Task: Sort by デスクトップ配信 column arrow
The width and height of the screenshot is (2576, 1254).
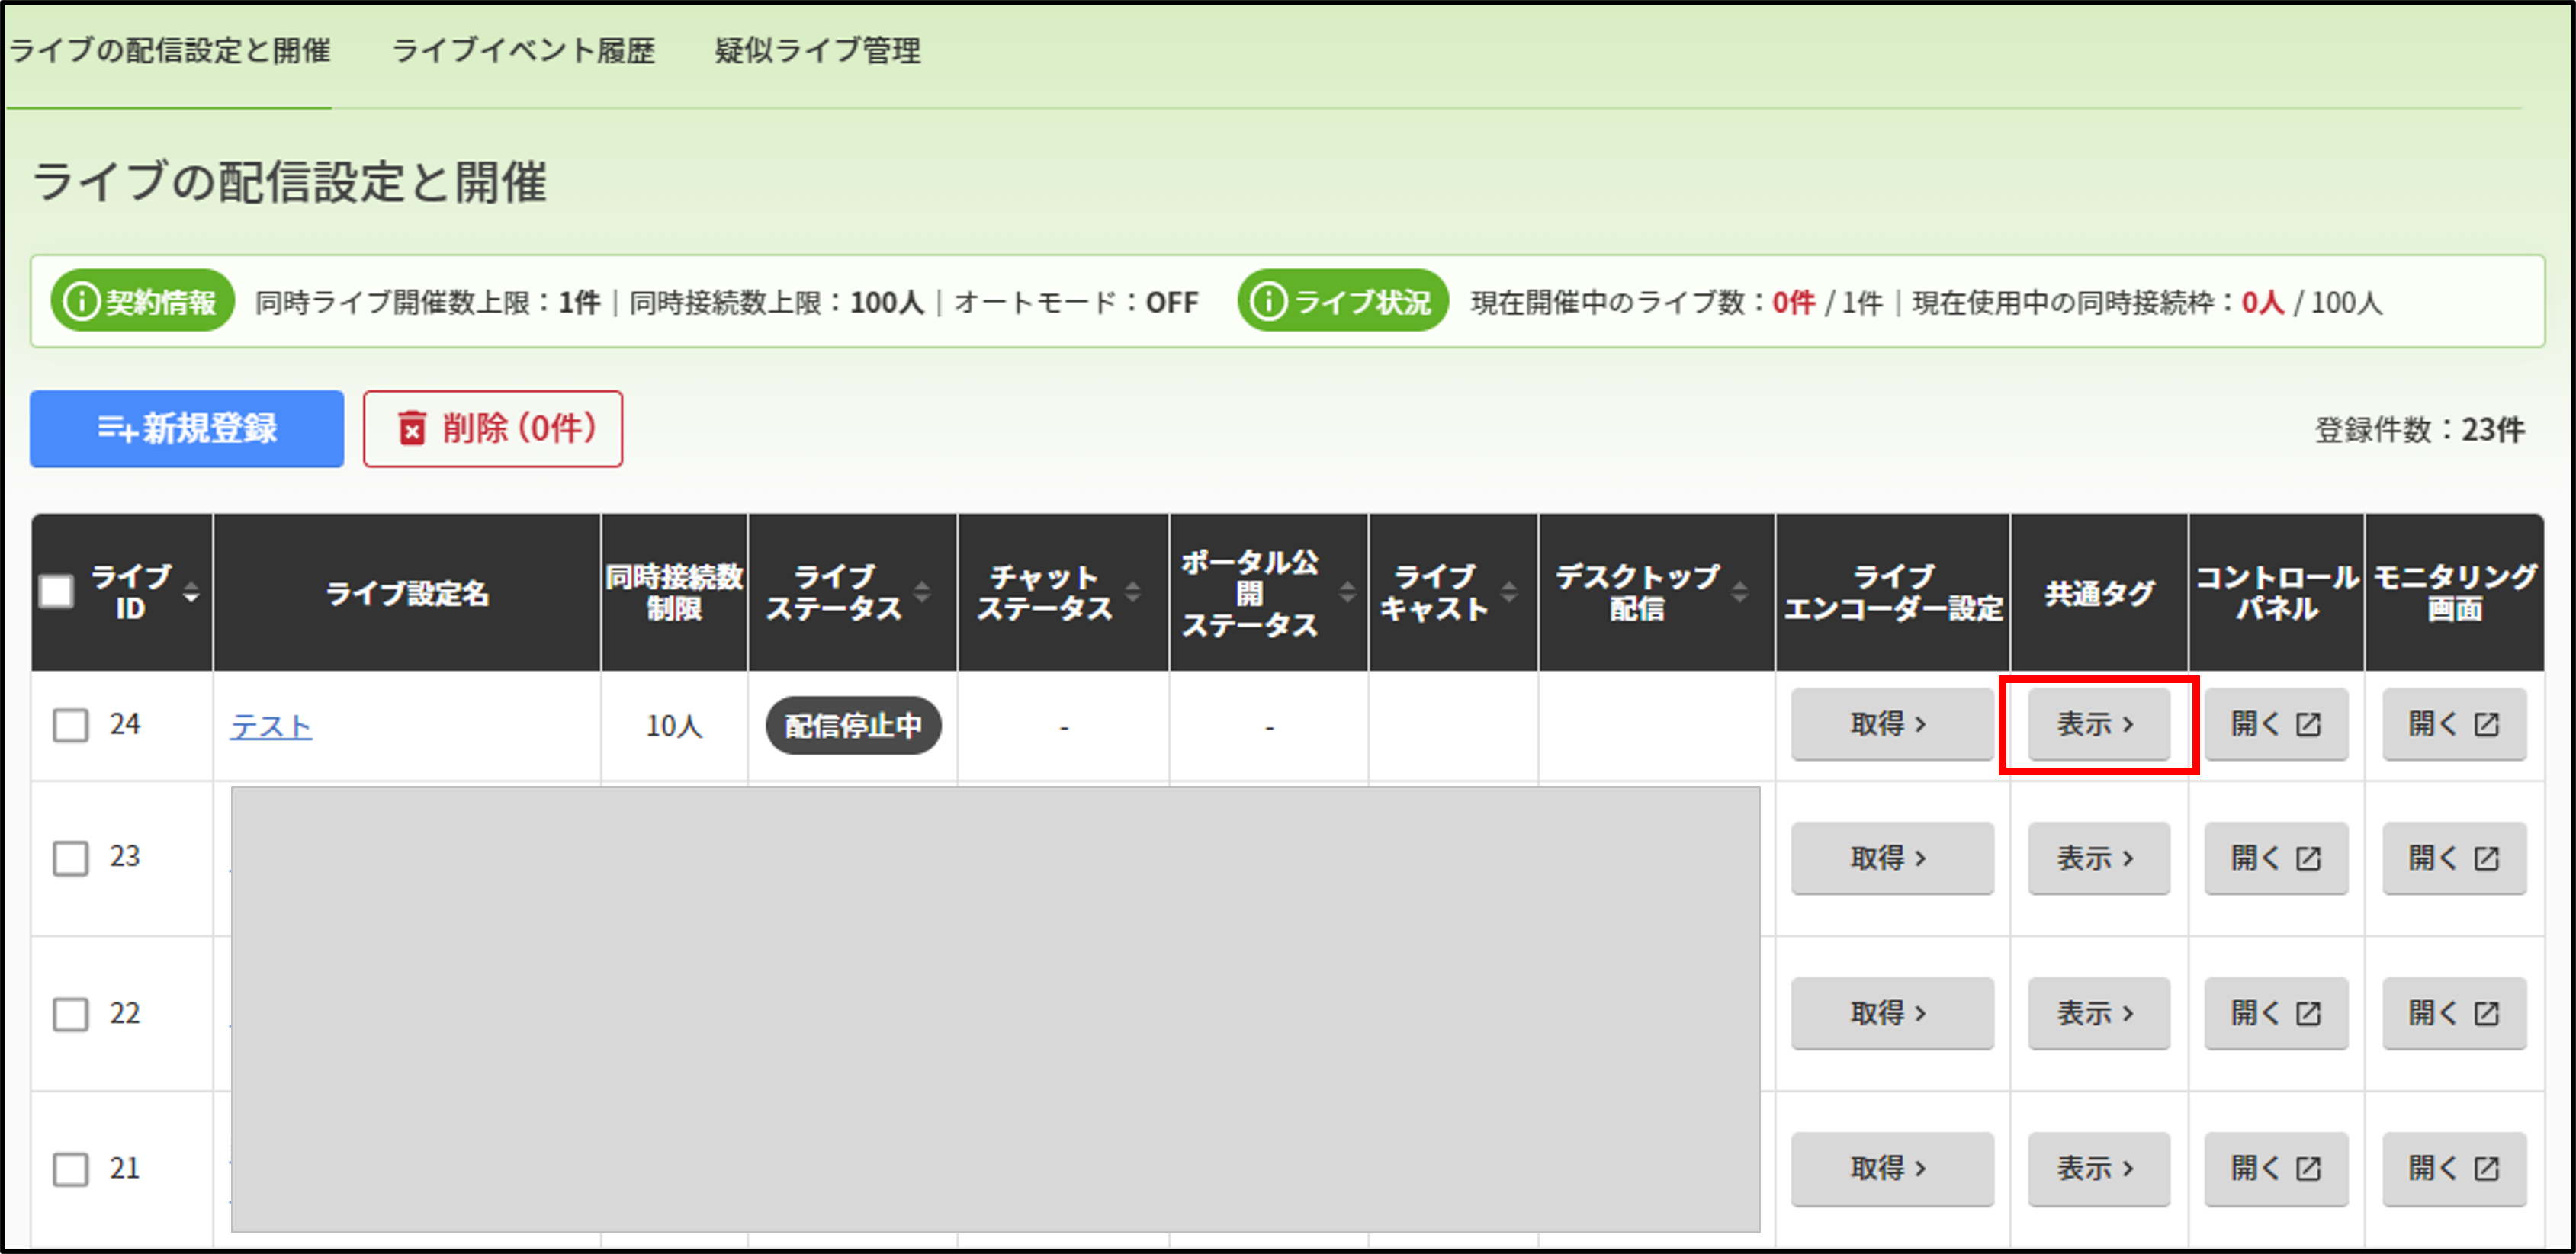Action: tap(1740, 592)
